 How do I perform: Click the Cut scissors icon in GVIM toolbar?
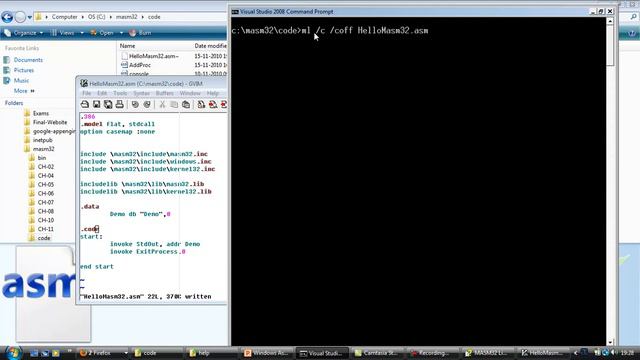pyautogui.click(x=162, y=104)
